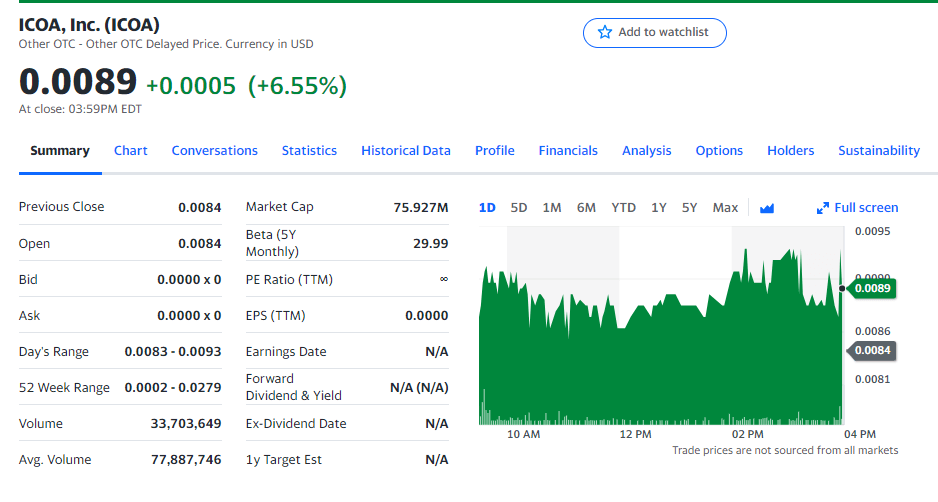
Task: Click the At close: 03:59PM EDT text
Action: pyautogui.click(x=80, y=109)
